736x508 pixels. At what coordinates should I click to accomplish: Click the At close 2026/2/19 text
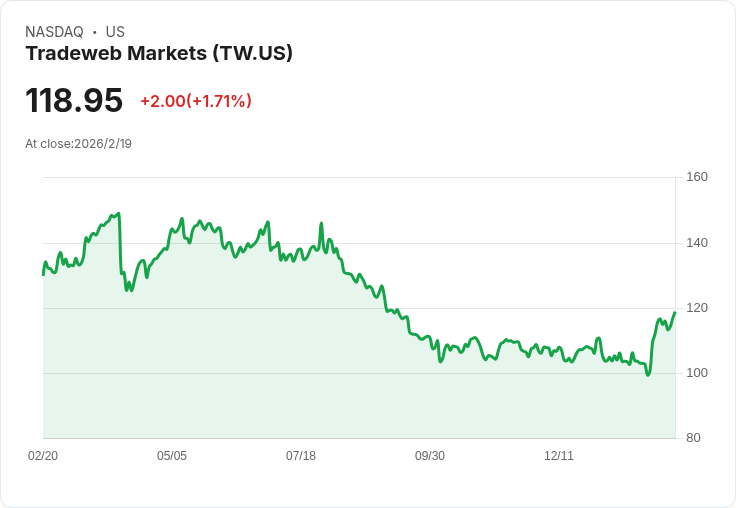[78, 144]
